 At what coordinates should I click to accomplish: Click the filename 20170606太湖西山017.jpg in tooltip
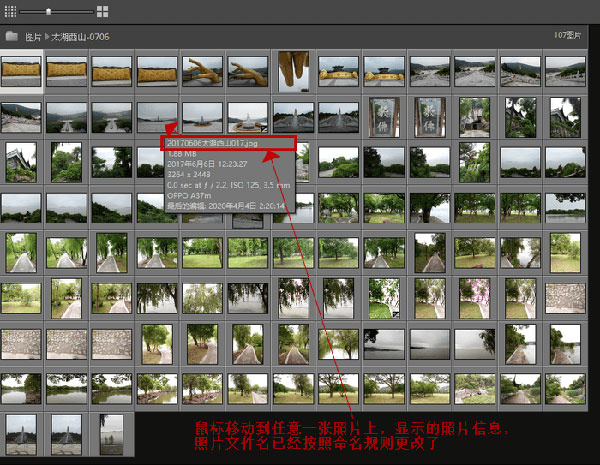point(212,143)
